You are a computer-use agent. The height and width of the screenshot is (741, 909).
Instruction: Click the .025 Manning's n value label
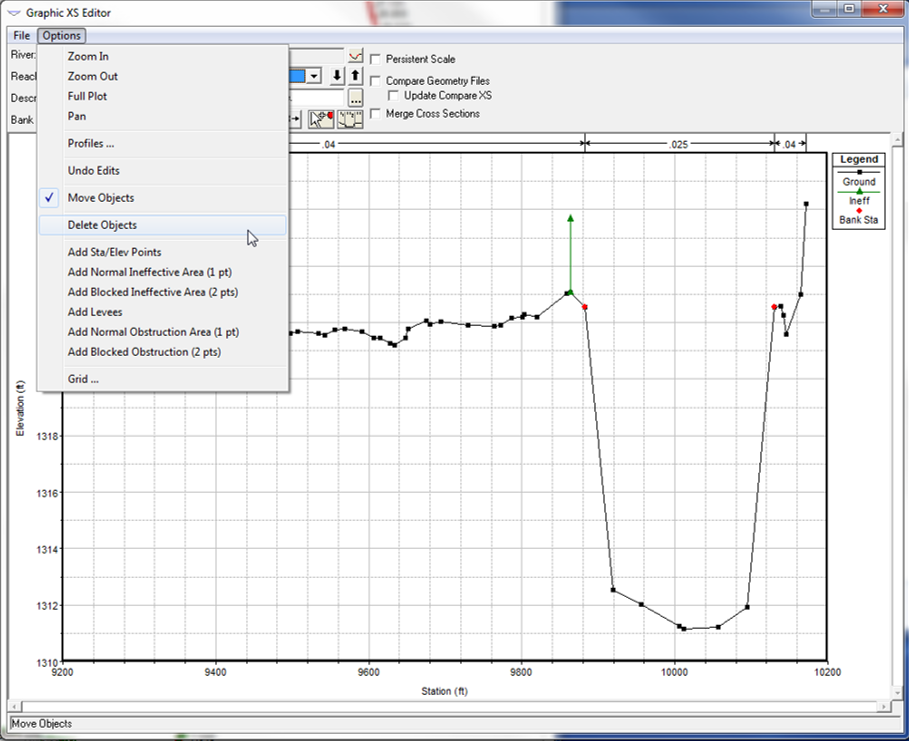click(x=678, y=144)
